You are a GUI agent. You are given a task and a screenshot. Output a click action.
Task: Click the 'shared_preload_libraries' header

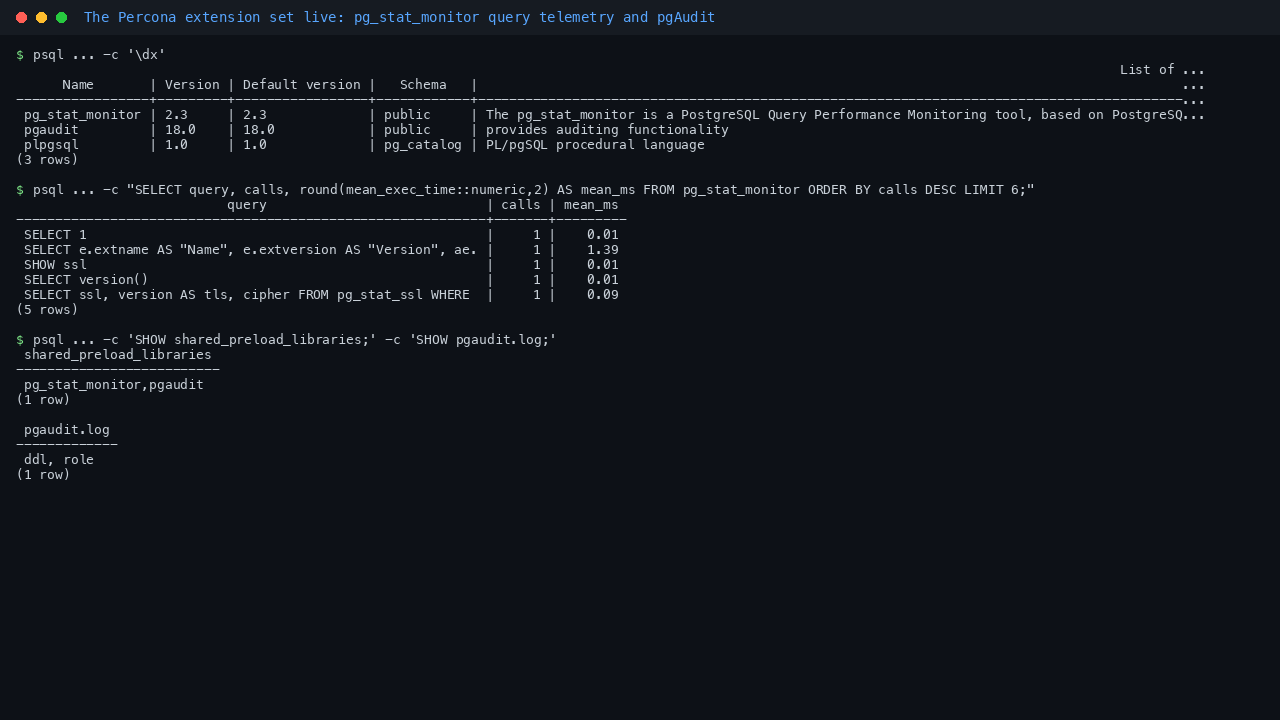coord(118,355)
